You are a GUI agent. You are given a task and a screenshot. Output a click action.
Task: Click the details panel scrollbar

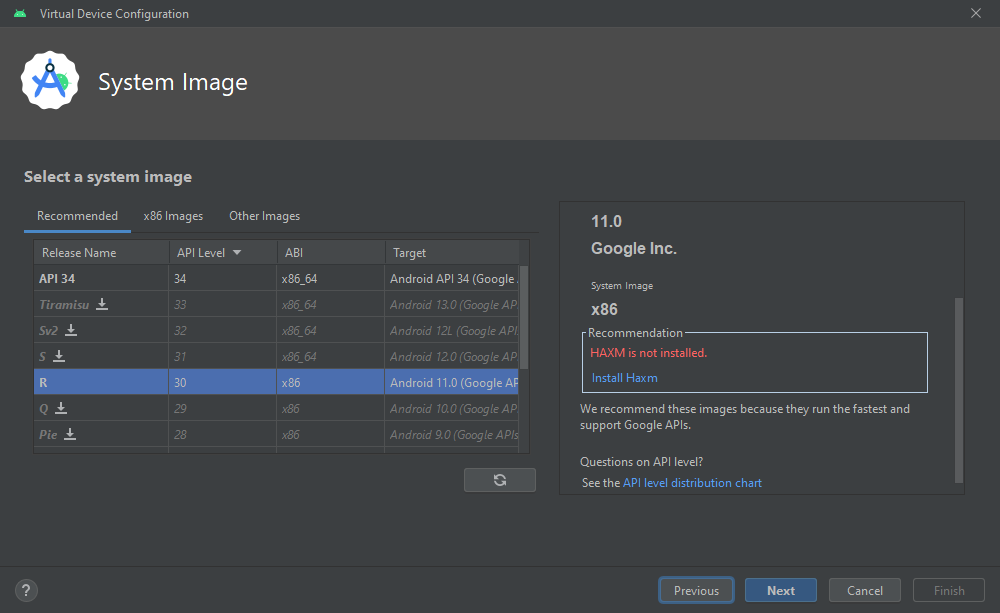958,390
